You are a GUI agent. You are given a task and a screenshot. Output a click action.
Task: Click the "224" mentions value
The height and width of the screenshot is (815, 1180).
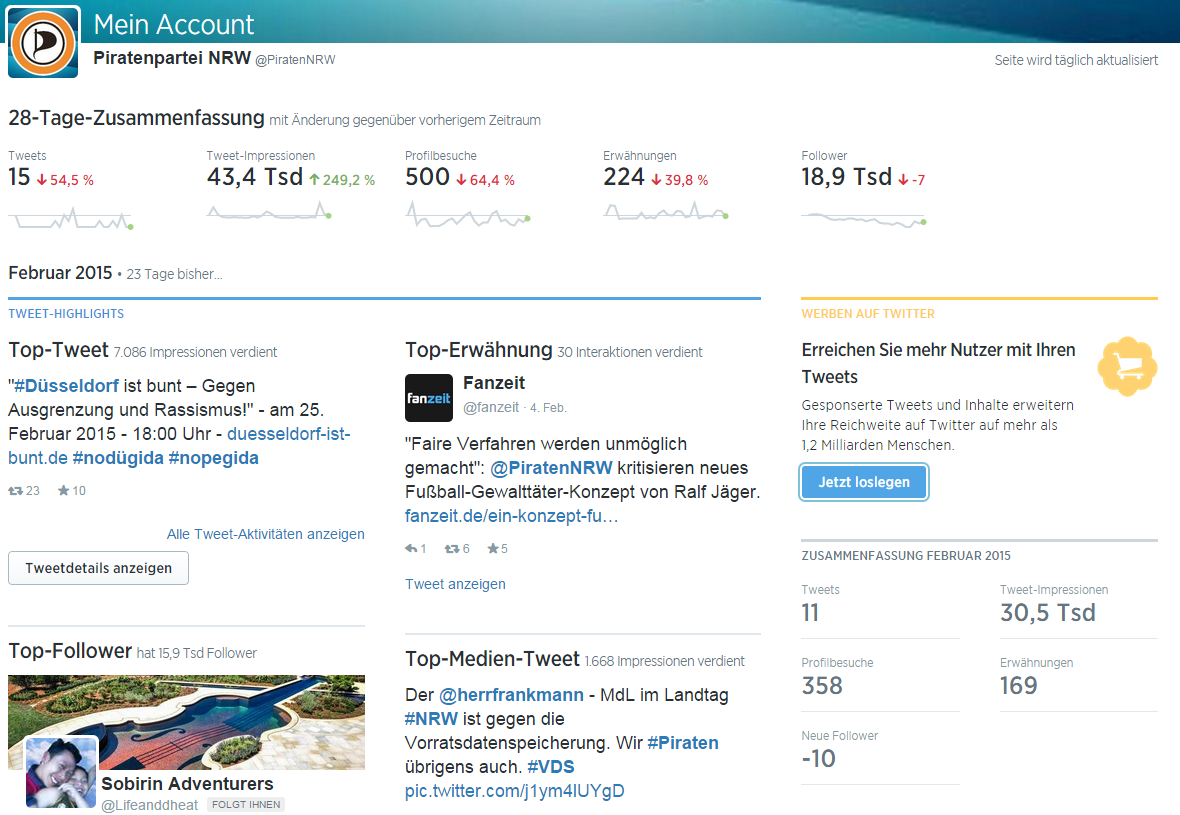[624, 177]
